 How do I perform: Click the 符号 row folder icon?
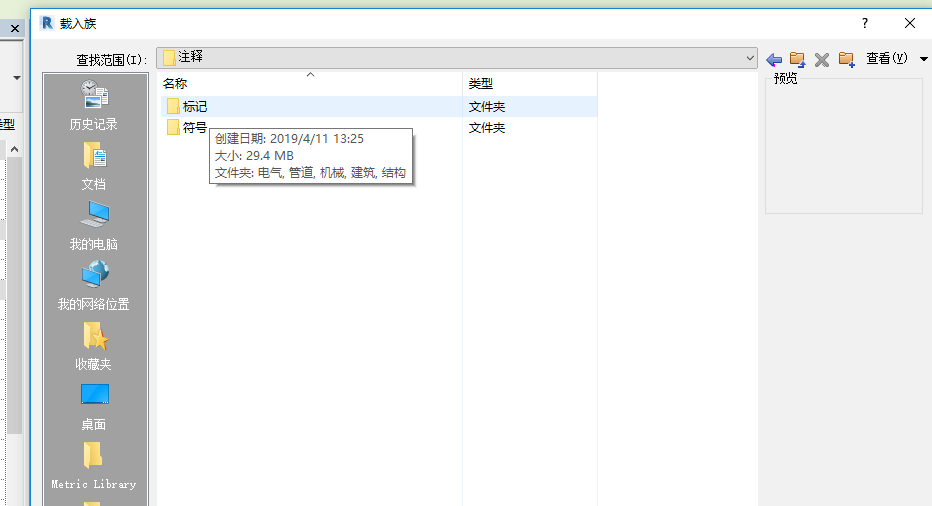(x=173, y=127)
